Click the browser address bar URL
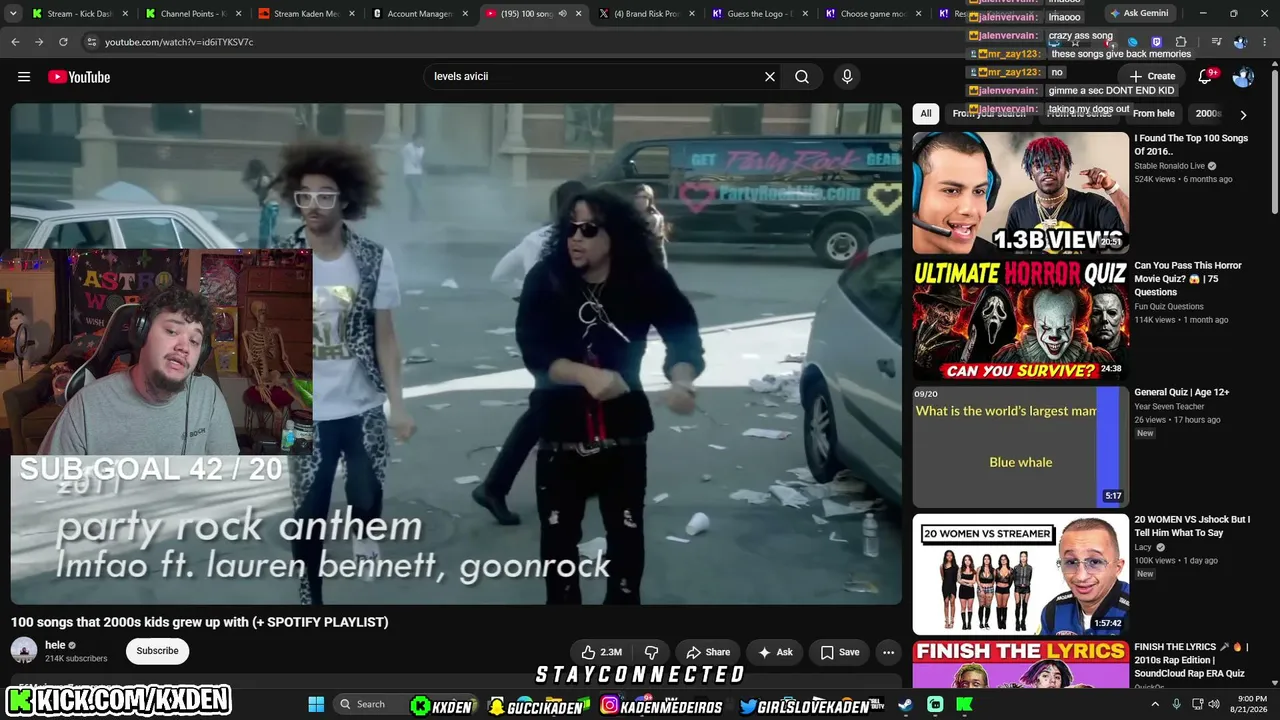Screen dimensions: 1280x720 tap(179, 42)
